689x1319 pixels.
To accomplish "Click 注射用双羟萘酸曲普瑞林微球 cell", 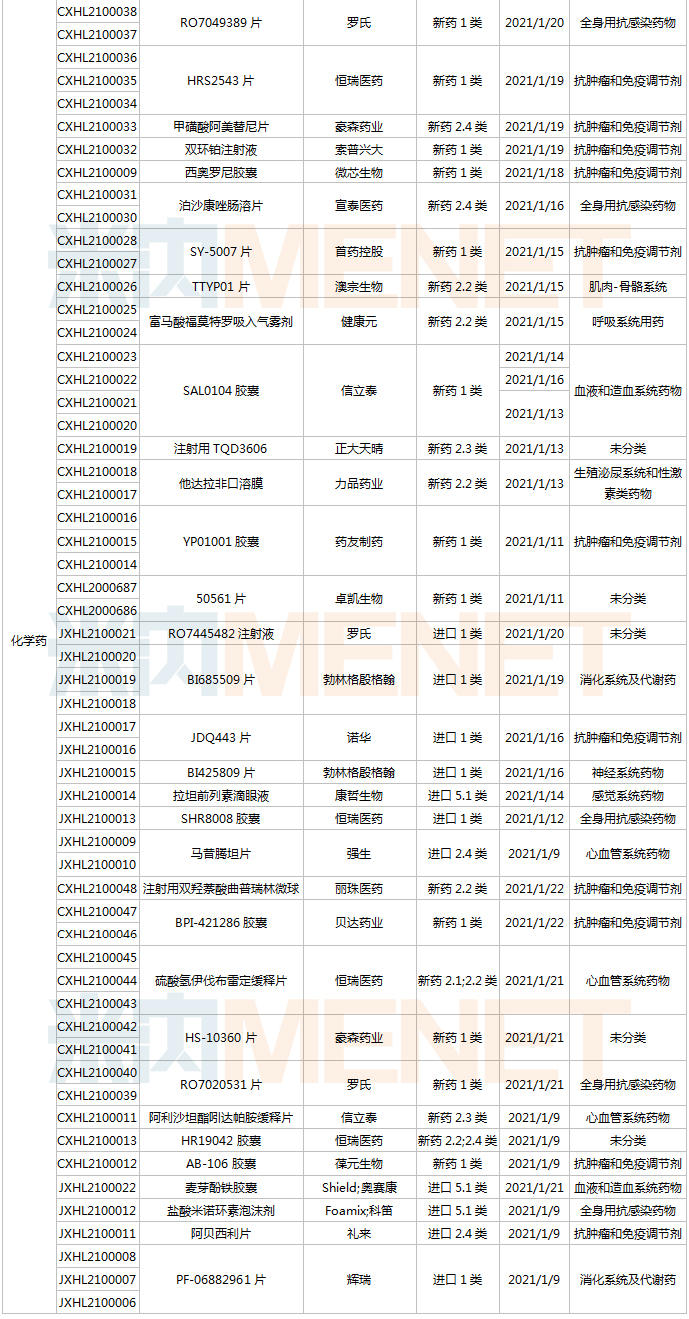I will 220,889.
